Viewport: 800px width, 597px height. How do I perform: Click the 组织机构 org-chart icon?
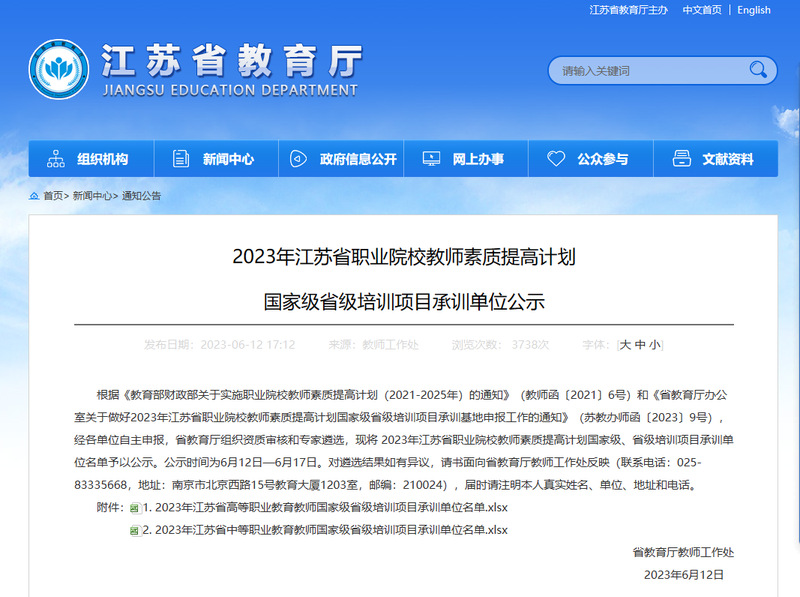point(56,159)
